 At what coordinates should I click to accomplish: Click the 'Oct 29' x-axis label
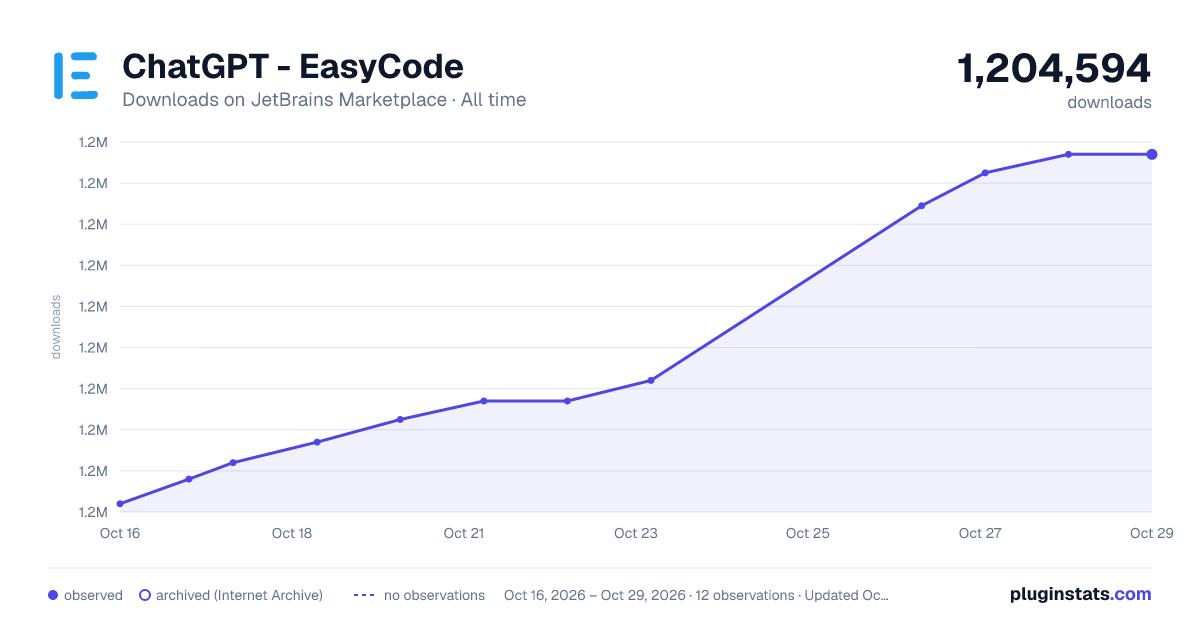[1150, 533]
